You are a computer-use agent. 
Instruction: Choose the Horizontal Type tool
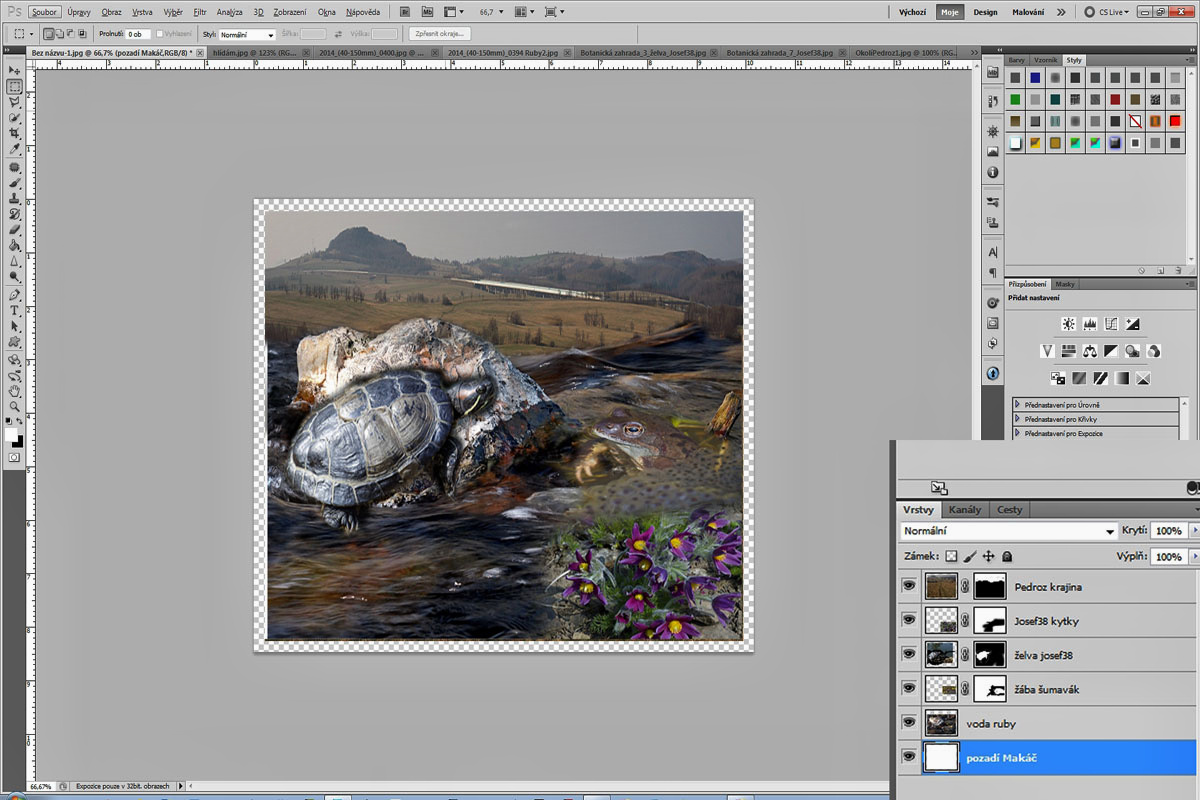(15, 311)
